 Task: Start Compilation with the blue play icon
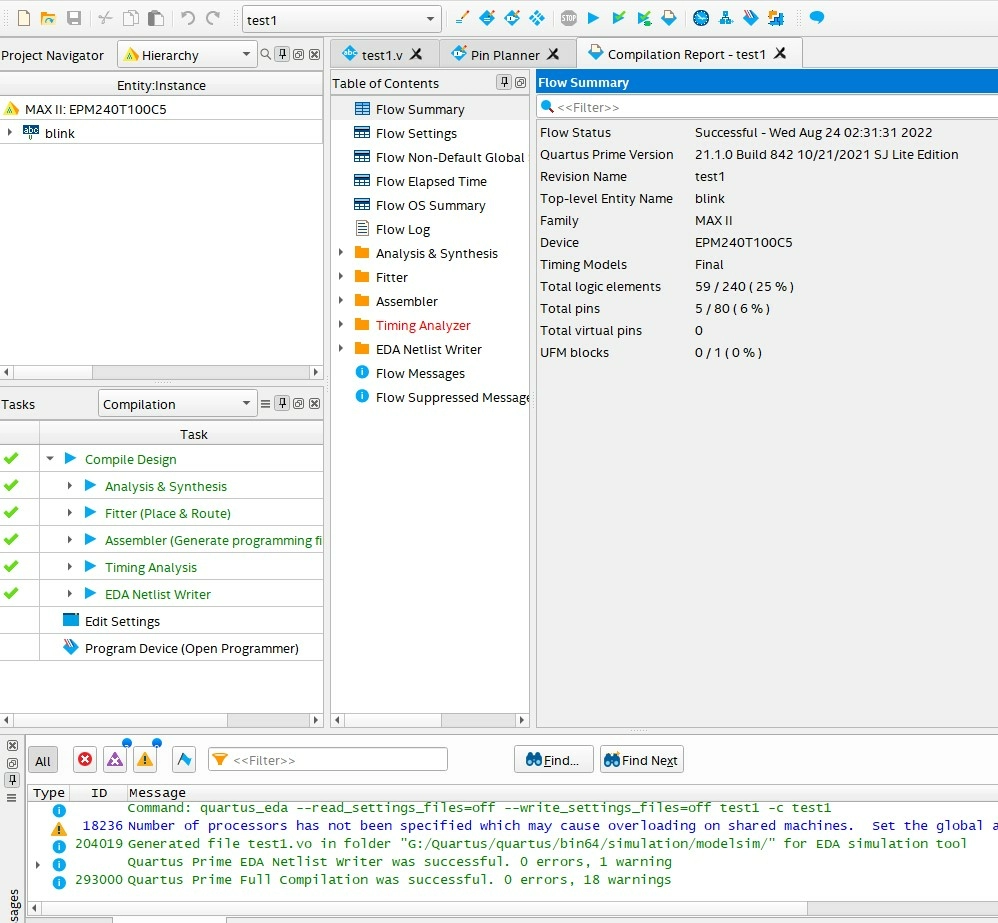tap(593, 18)
